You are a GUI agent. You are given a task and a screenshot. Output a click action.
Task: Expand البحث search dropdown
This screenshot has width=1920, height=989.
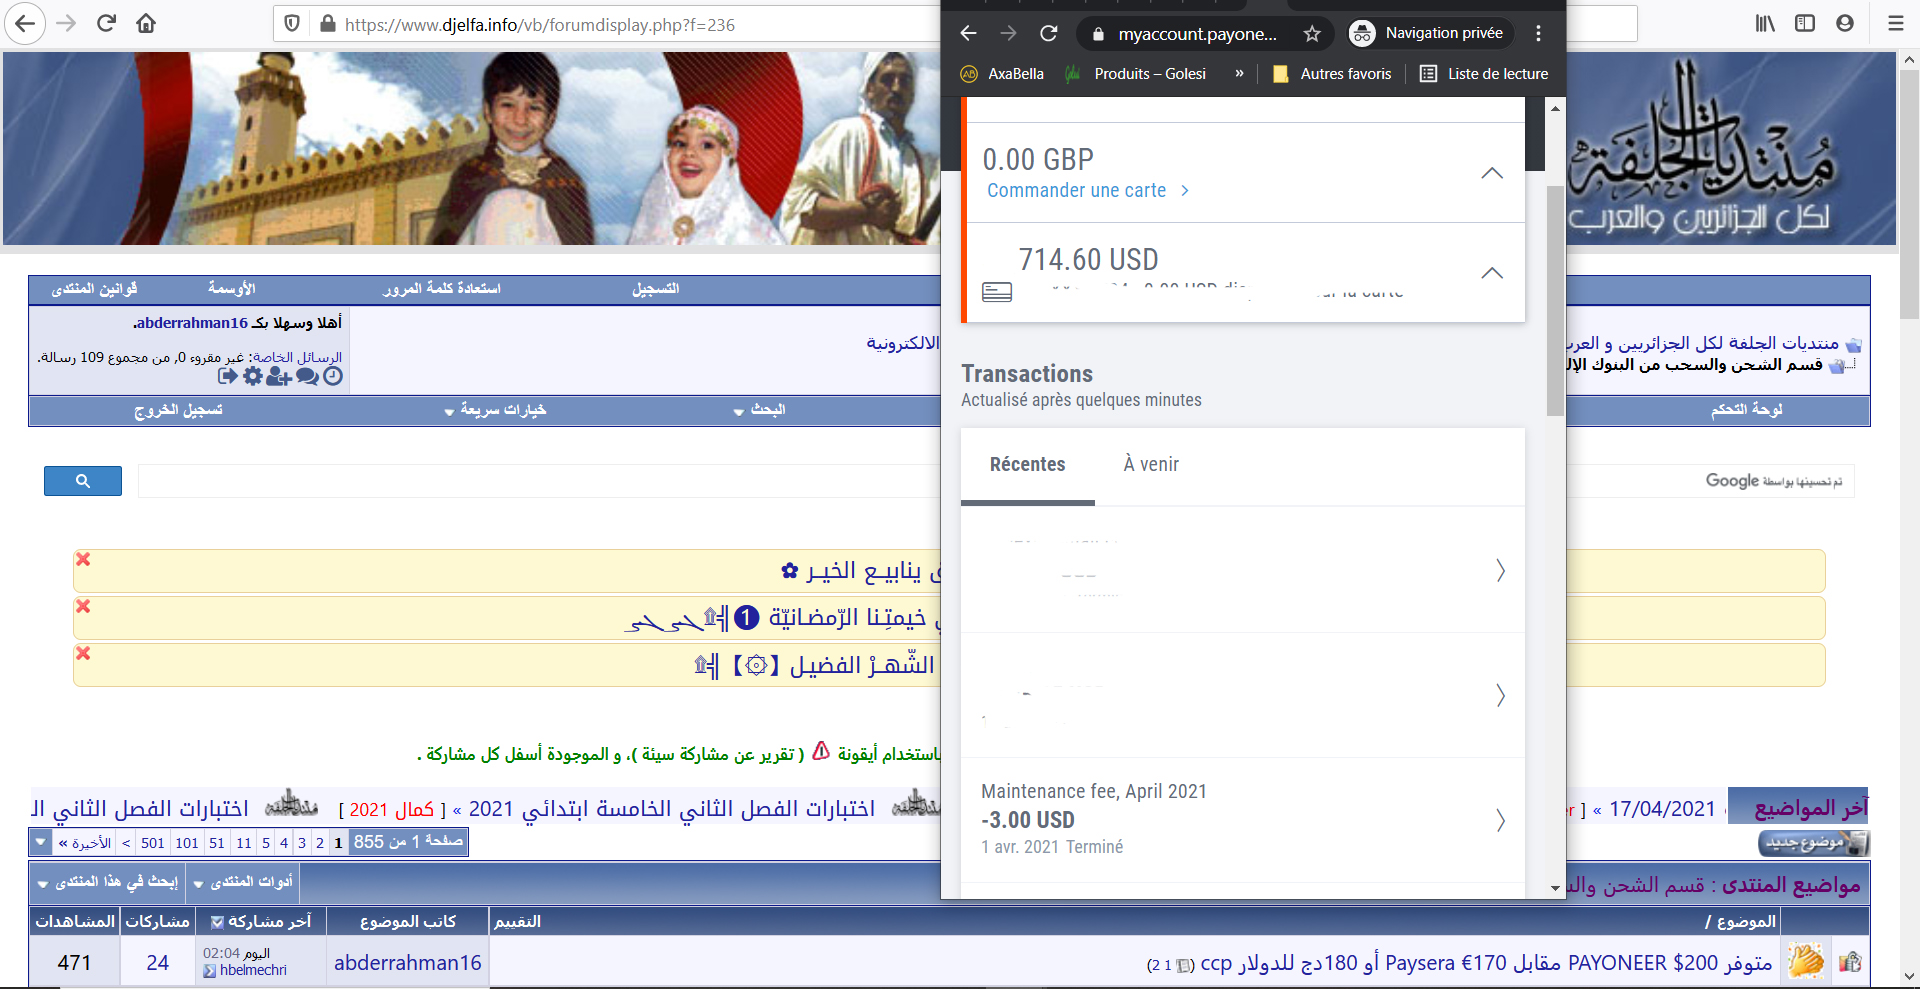click(x=759, y=410)
